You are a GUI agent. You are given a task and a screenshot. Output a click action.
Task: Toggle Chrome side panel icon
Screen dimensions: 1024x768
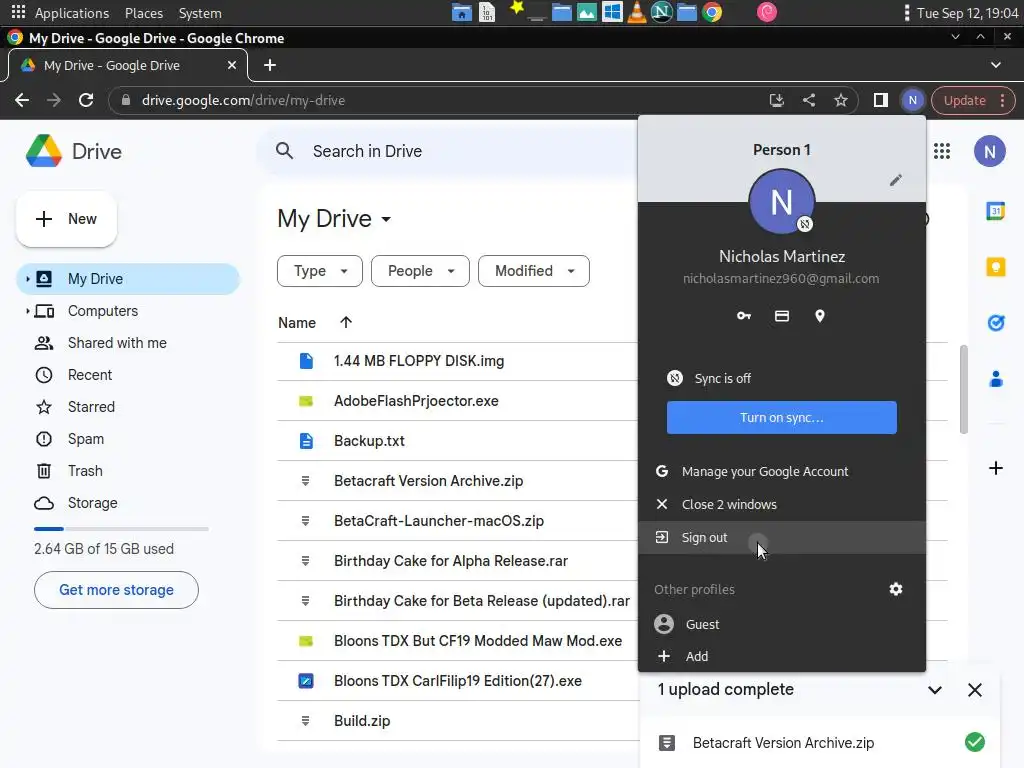pos(880,101)
